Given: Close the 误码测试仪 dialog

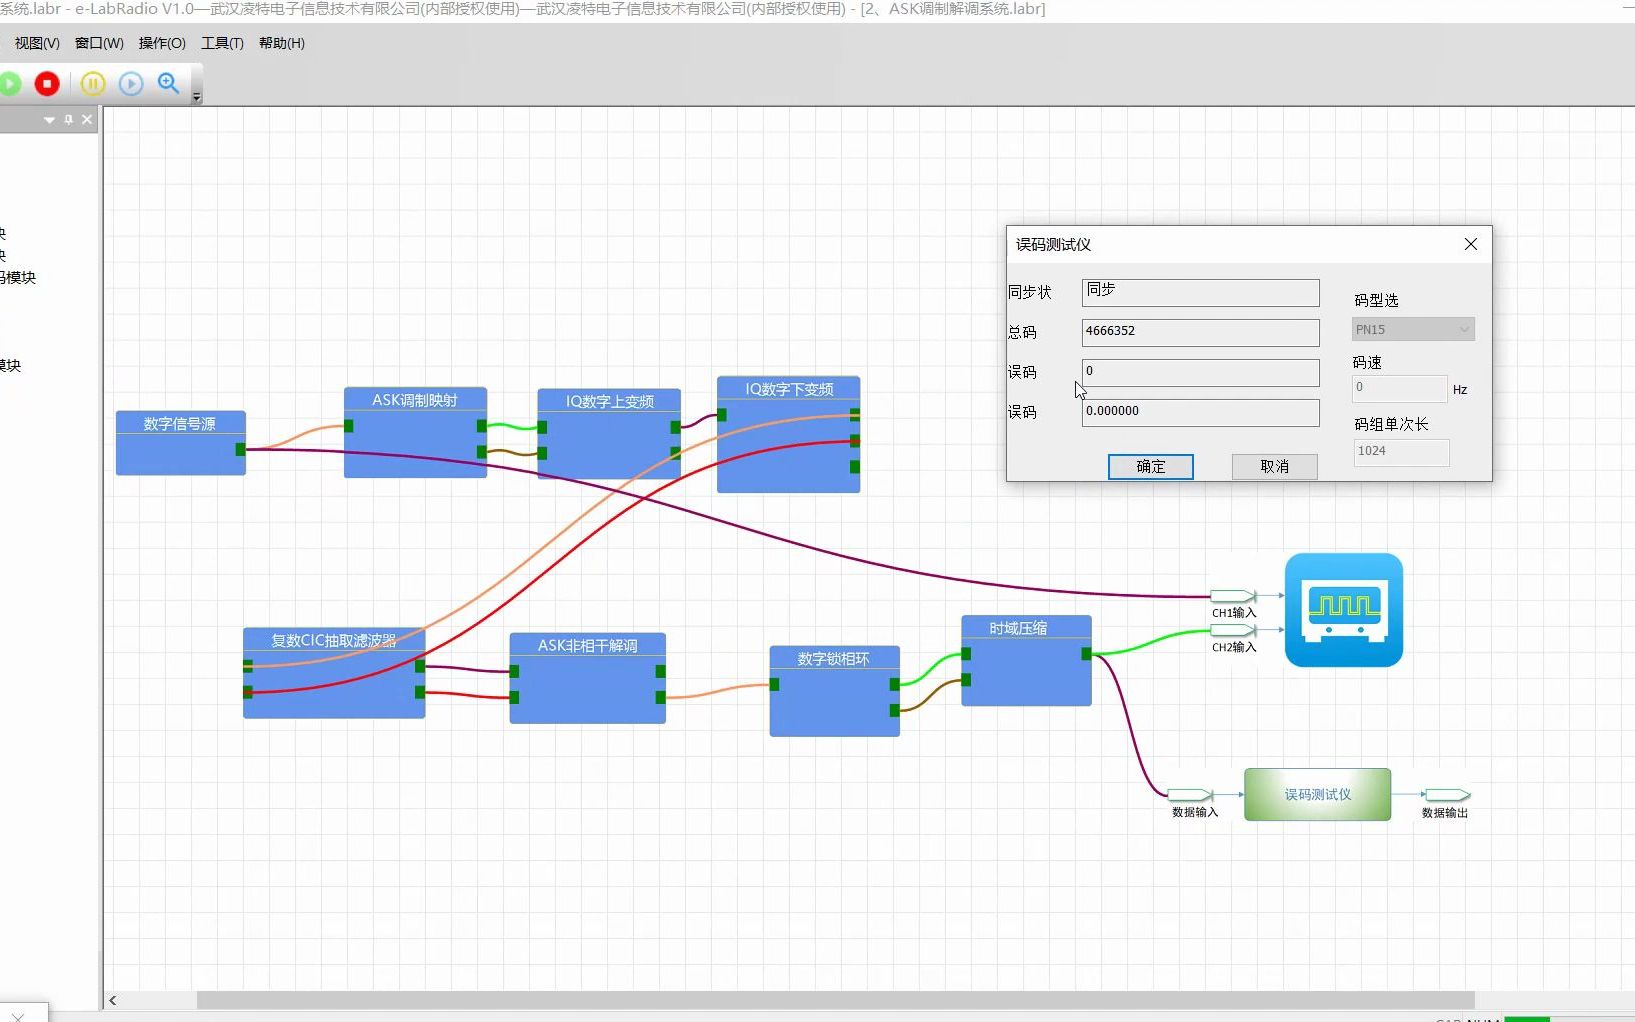Looking at the screenshot, I should pyautogui.click(x=1470, y=244).
